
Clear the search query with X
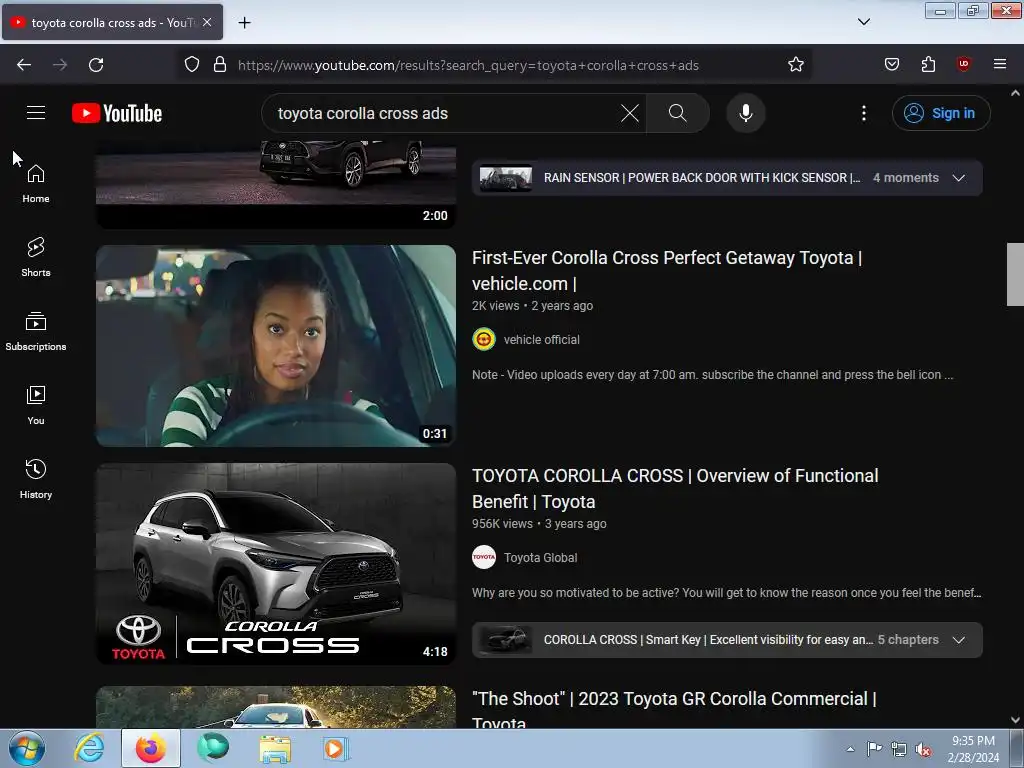tap(630, 113)
